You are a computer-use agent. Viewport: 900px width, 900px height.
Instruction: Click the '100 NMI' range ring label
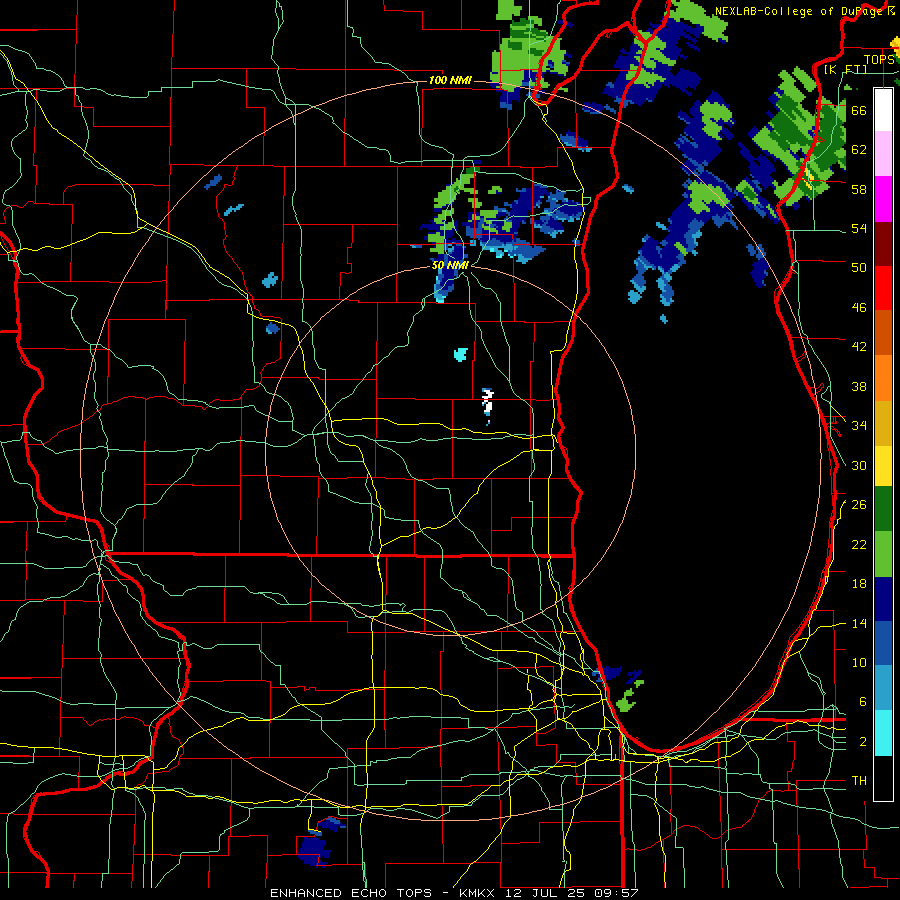pos(450,80)
